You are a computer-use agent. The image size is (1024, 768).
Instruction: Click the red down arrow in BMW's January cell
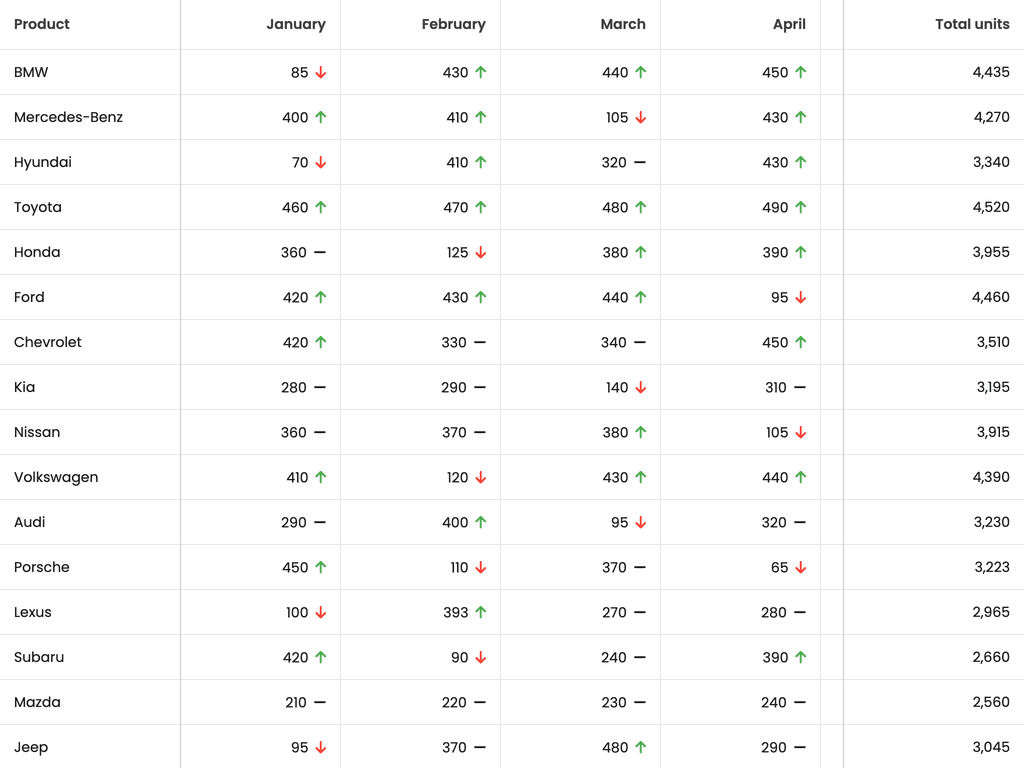point(321,72)
